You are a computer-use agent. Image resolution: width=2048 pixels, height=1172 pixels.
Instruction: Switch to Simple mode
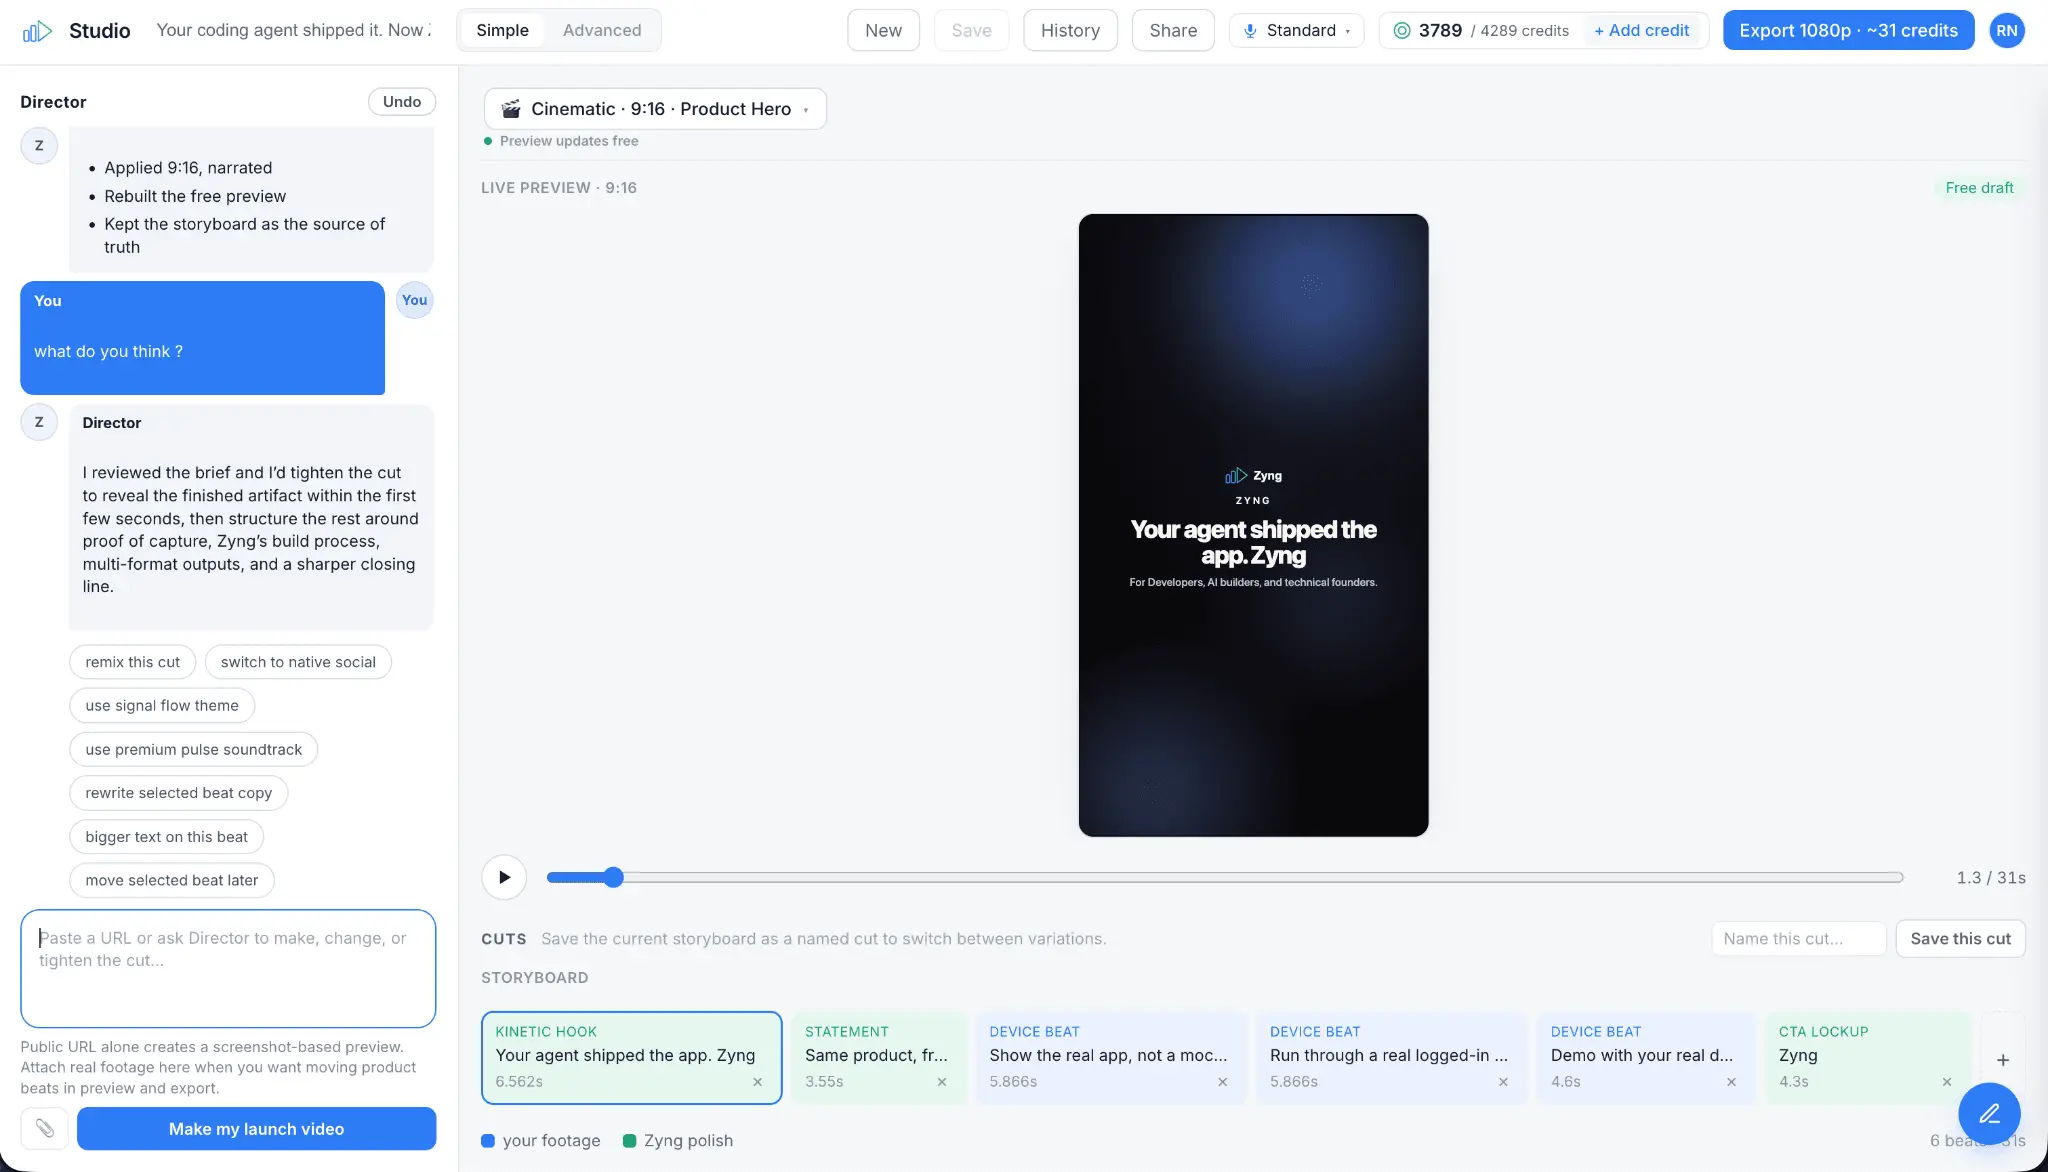pos(502,30)
